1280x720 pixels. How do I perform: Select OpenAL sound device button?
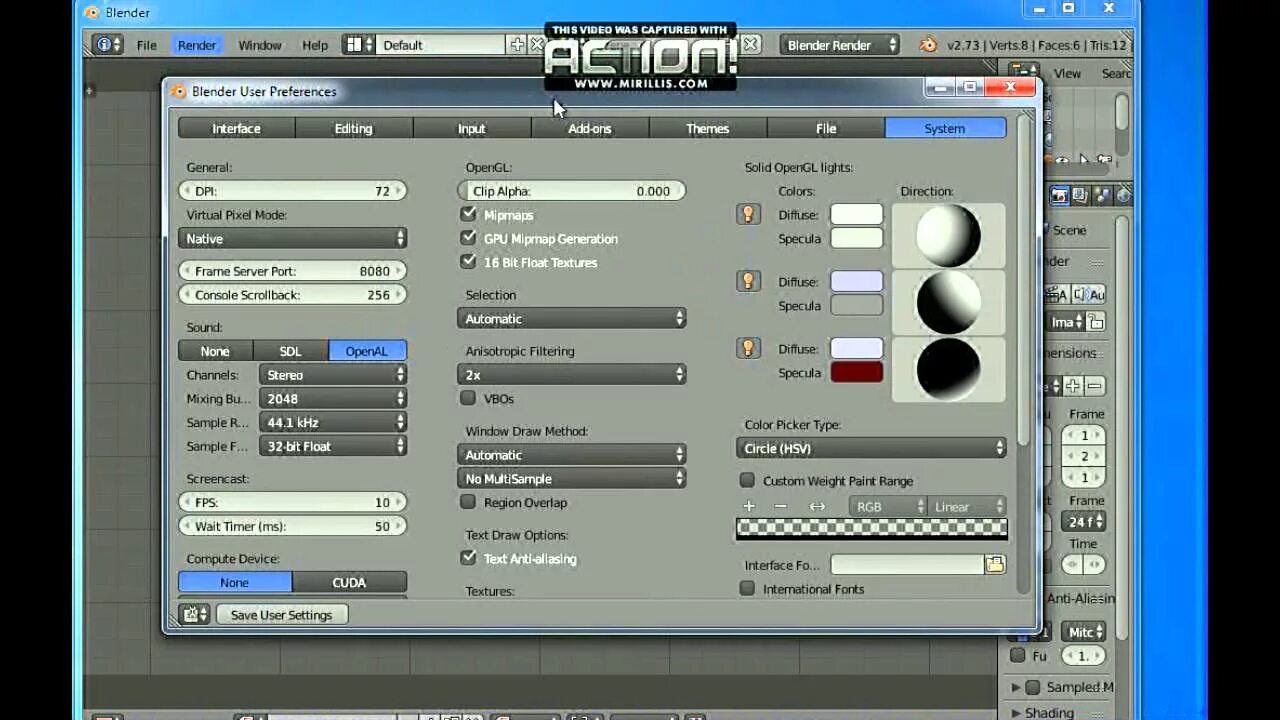click(367, 350)
